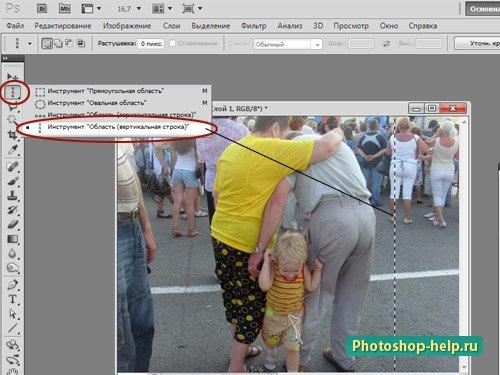The height and width of the screenshot is (375, 500).
Task: Click the active single column marquee tool button
Action: (13, 91)
